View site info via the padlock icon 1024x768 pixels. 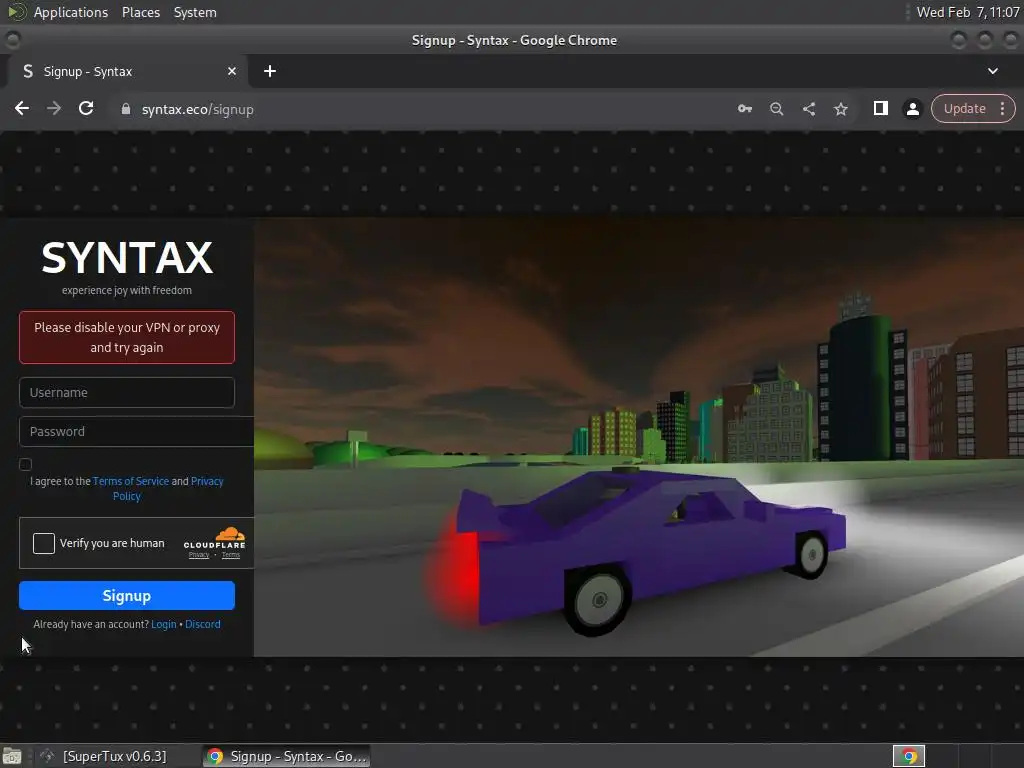(x=126, y=109)
